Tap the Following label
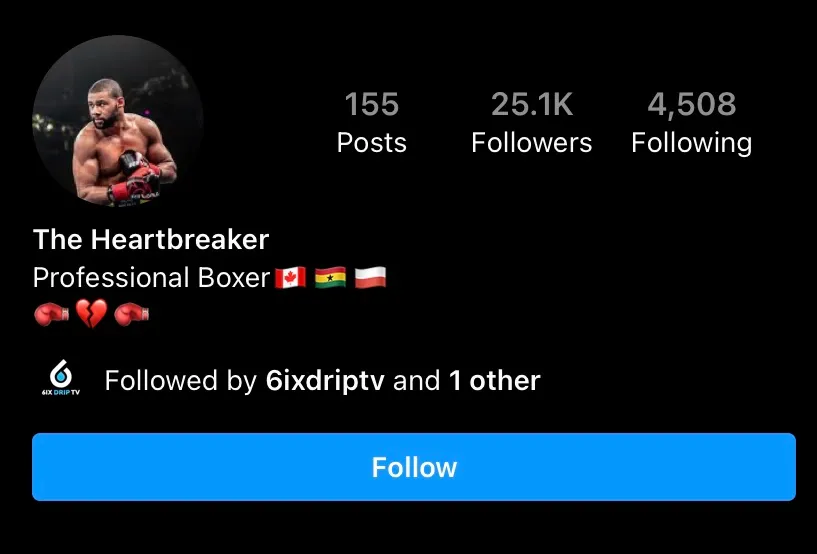The width and height of the screenshot is (817, 554). 691,144
